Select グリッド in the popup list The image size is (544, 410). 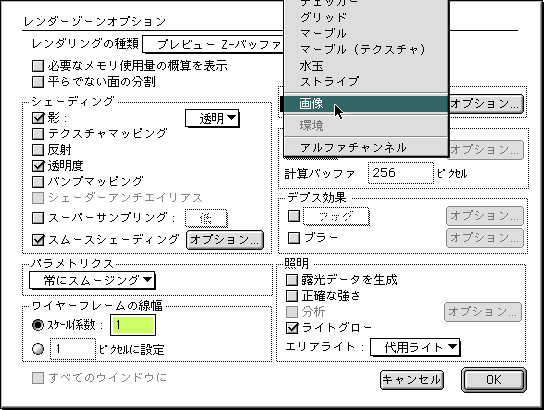coord(366,17)
